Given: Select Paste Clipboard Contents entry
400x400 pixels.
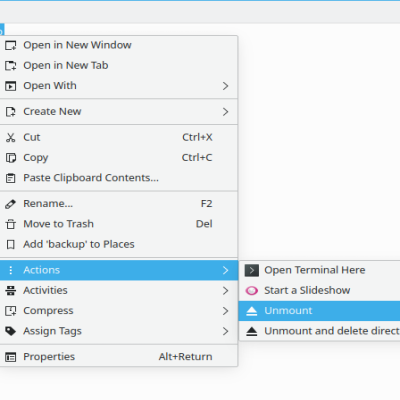Looking at the screenshot, I should [119, 178].
